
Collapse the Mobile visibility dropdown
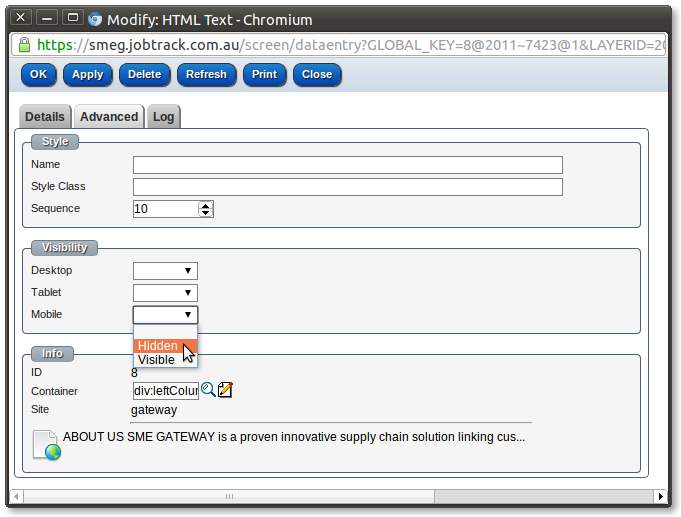coord(165,315)
